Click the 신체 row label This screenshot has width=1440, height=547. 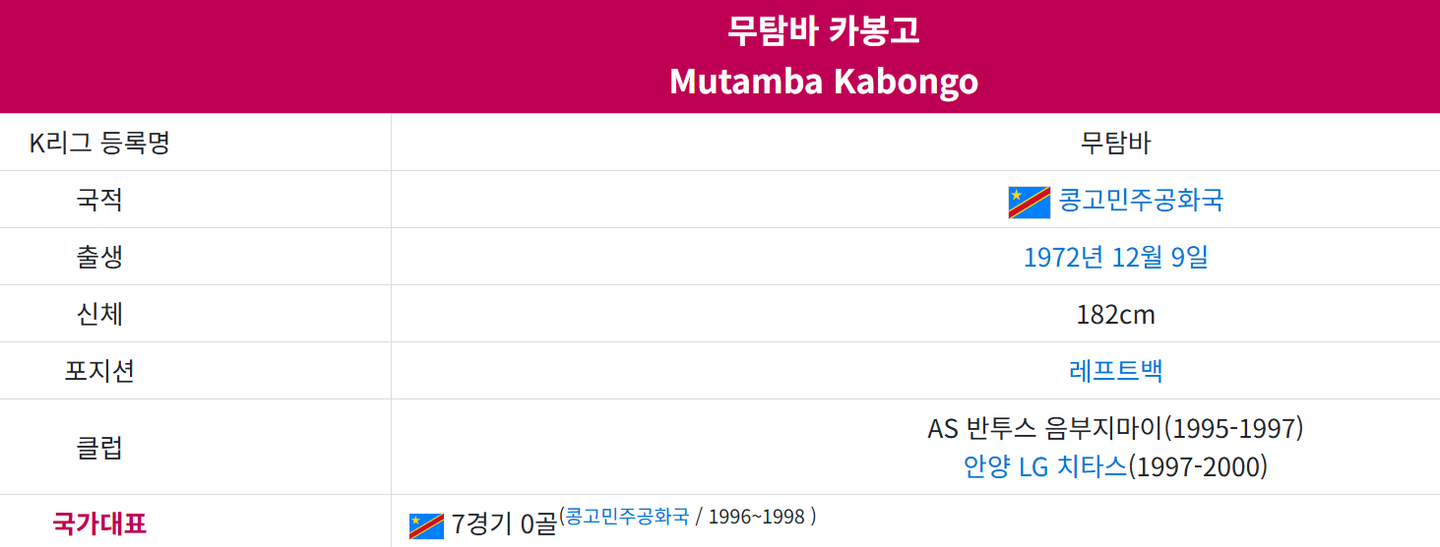click(x=100, y=314)
